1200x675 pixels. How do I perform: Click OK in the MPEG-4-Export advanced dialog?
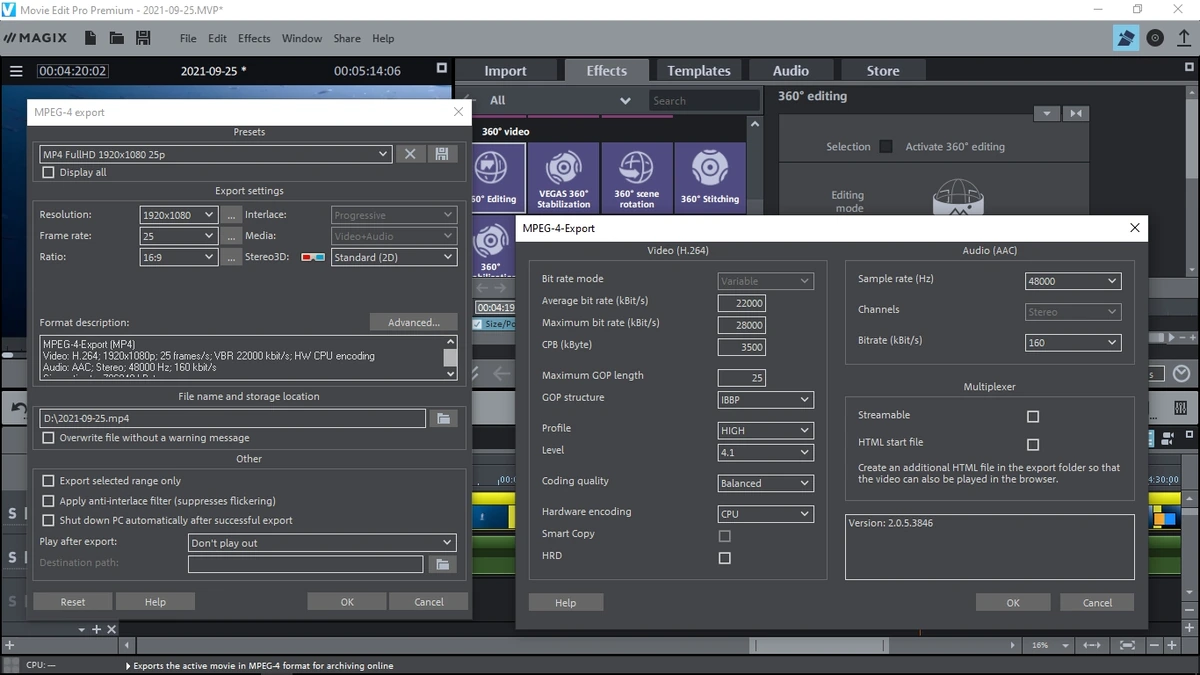coord(1013,603)
